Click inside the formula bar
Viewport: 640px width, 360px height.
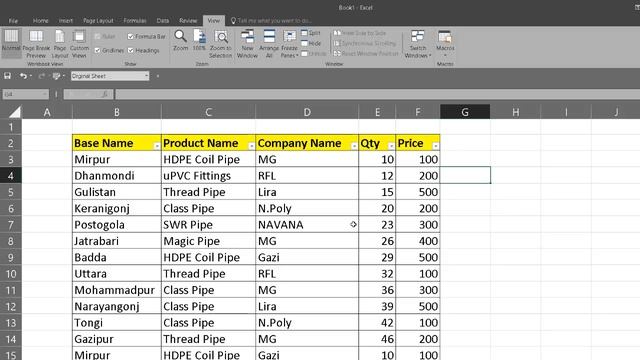pyautogui.click(x=377, y=94)
